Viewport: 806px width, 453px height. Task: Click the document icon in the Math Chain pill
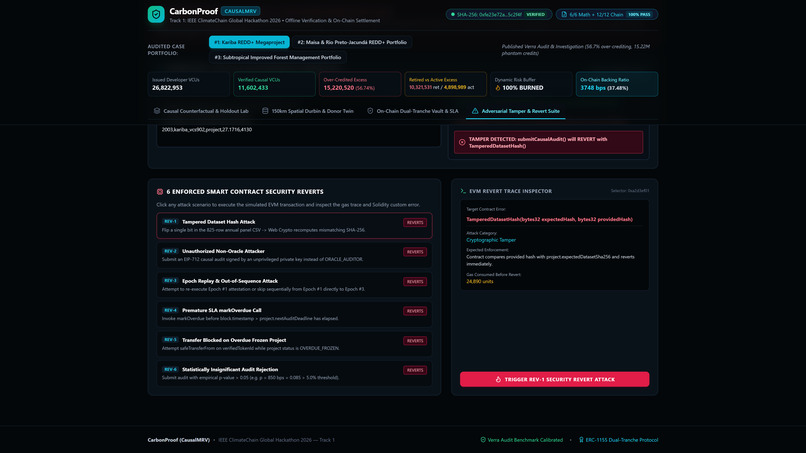pyautogui.click(x=564, y=14)
